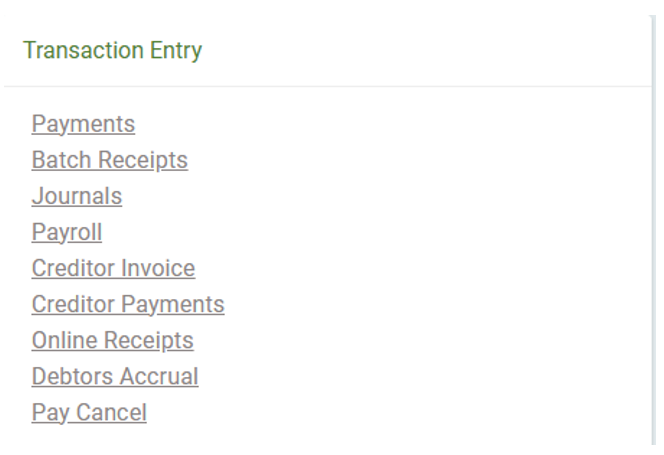664x455 pixels.
Task: Click the Pay Cancel link
Action: coord(89,412)
